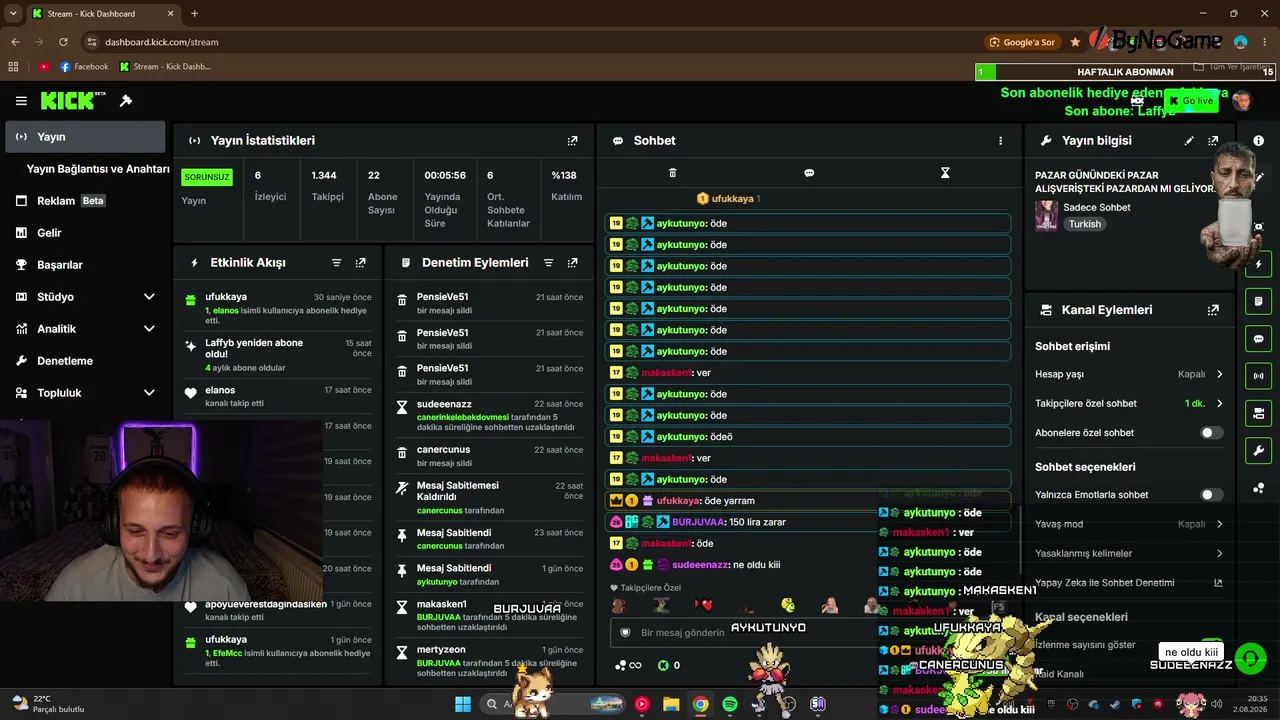
Task: Reload the current page
Action: 63,42
